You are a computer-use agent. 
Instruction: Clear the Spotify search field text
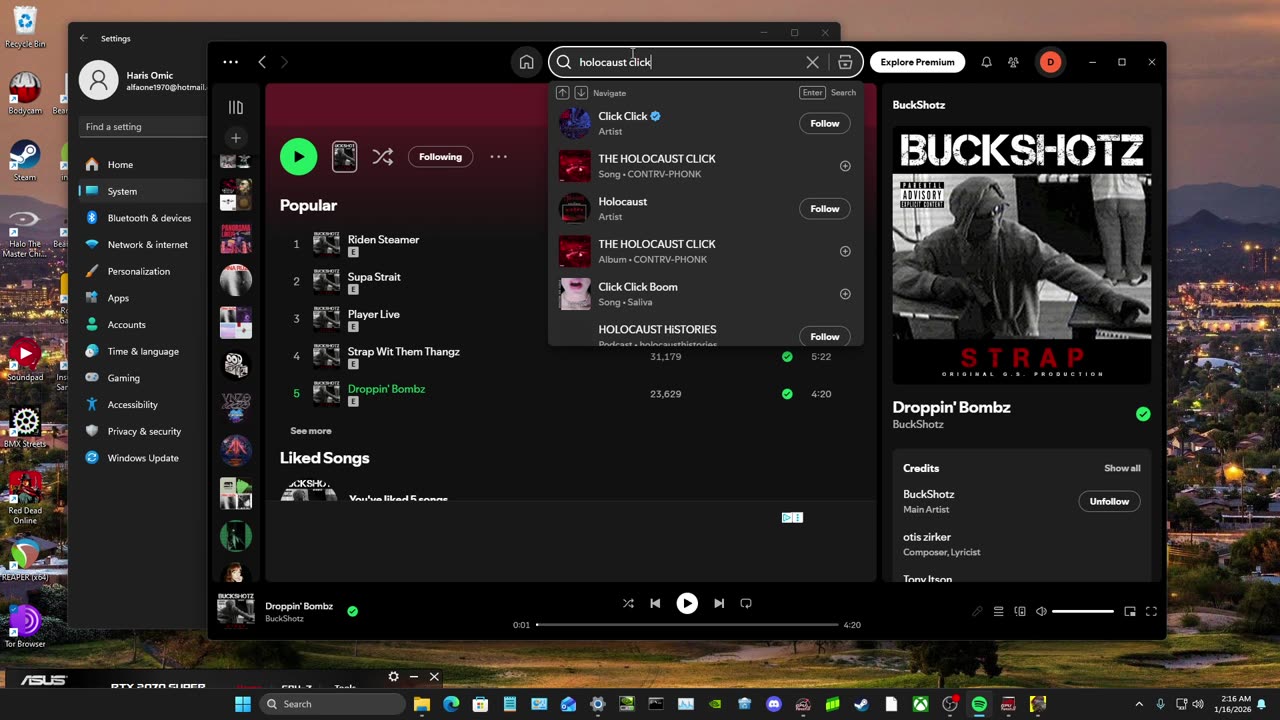pyautogui.click(x=813, y=62)
